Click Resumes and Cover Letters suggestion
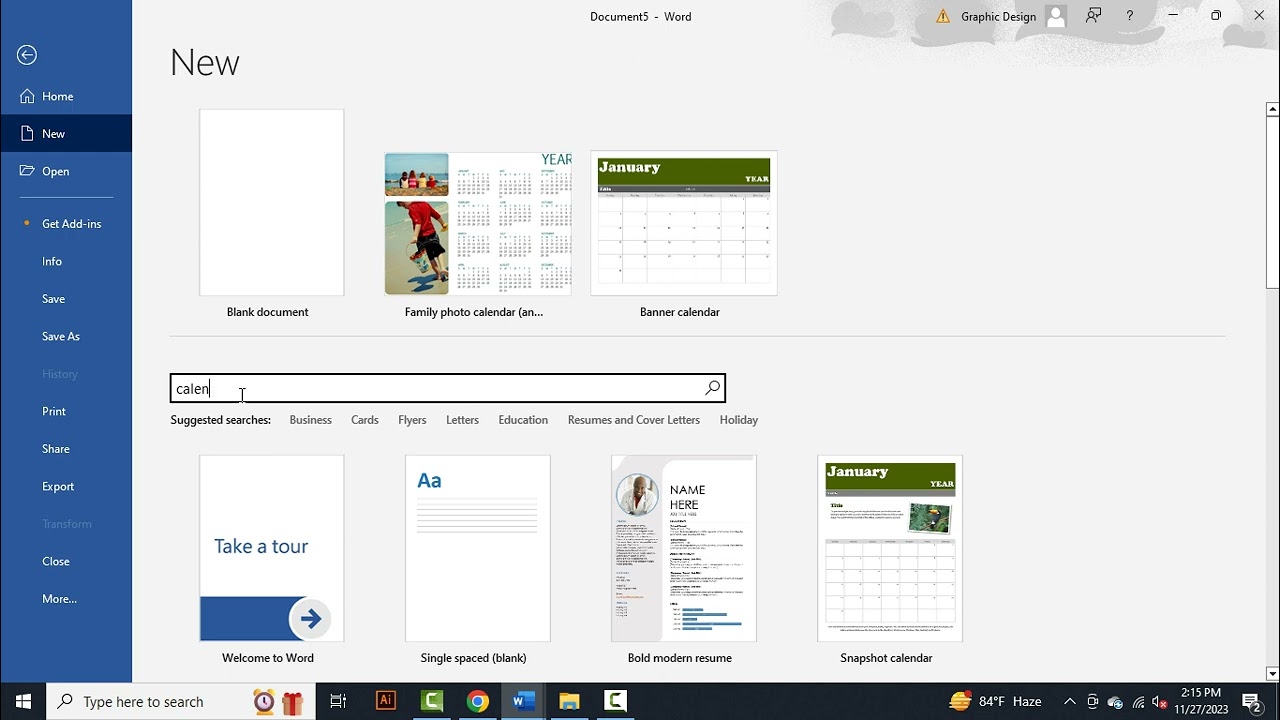 pos(634,420)
